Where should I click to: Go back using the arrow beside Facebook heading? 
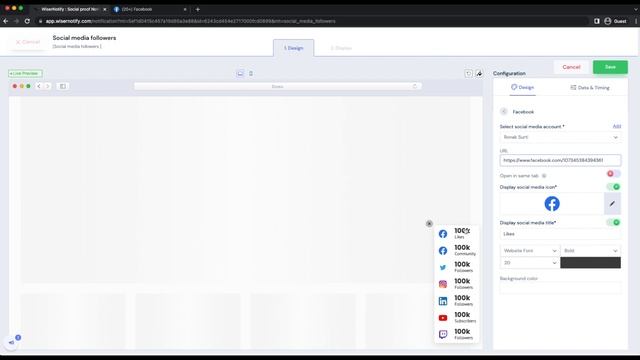(x=504, y=111)
